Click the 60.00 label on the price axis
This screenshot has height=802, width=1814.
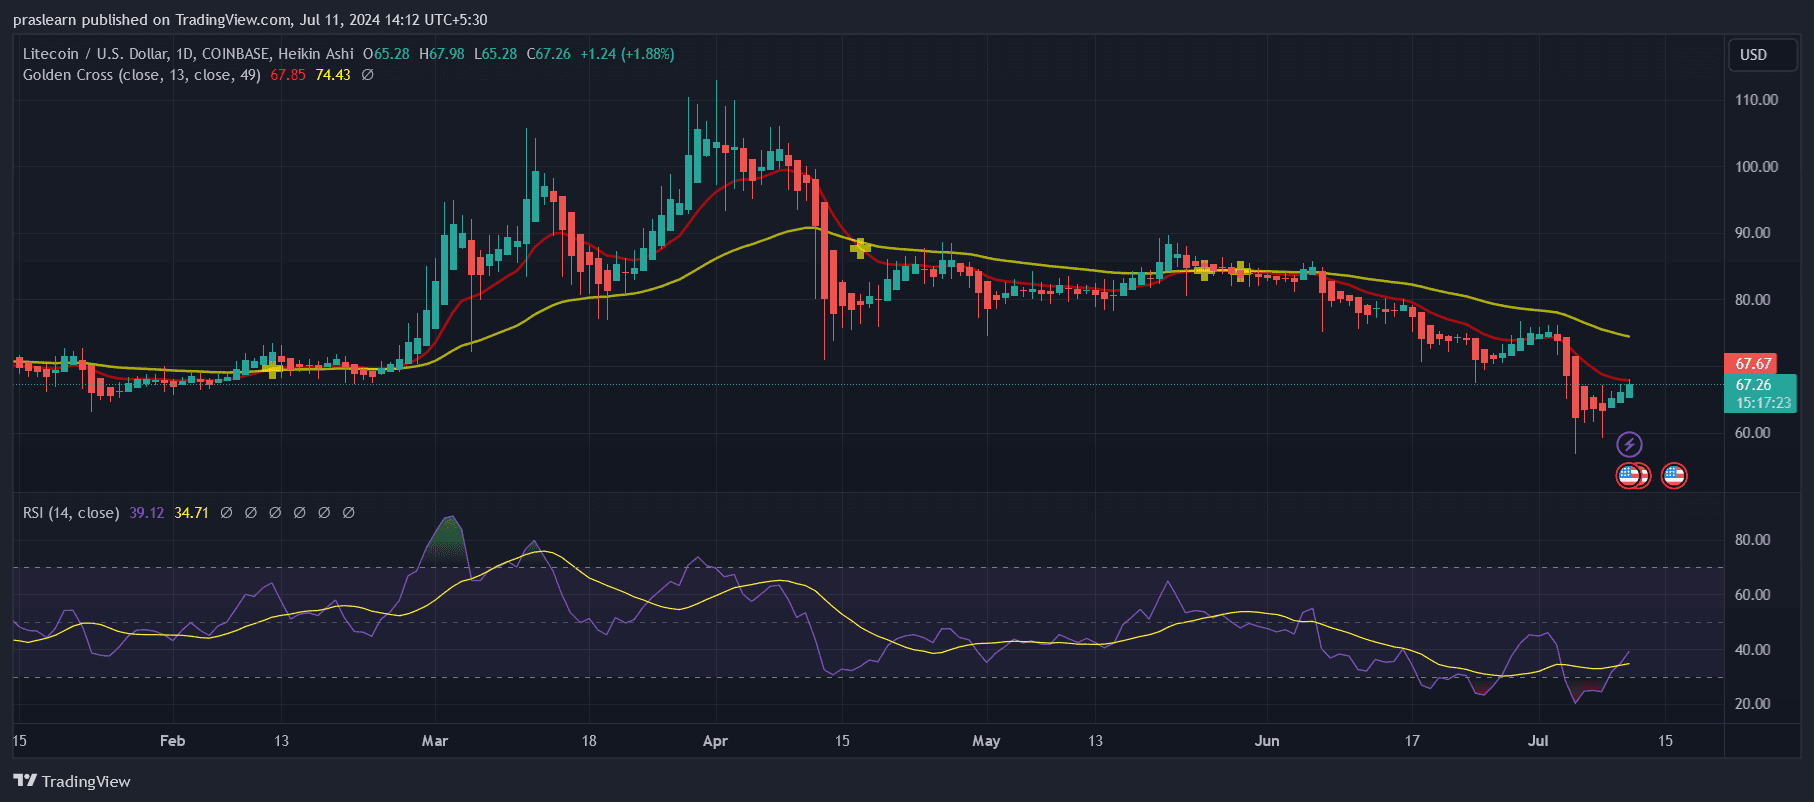tap(1753, 433)
